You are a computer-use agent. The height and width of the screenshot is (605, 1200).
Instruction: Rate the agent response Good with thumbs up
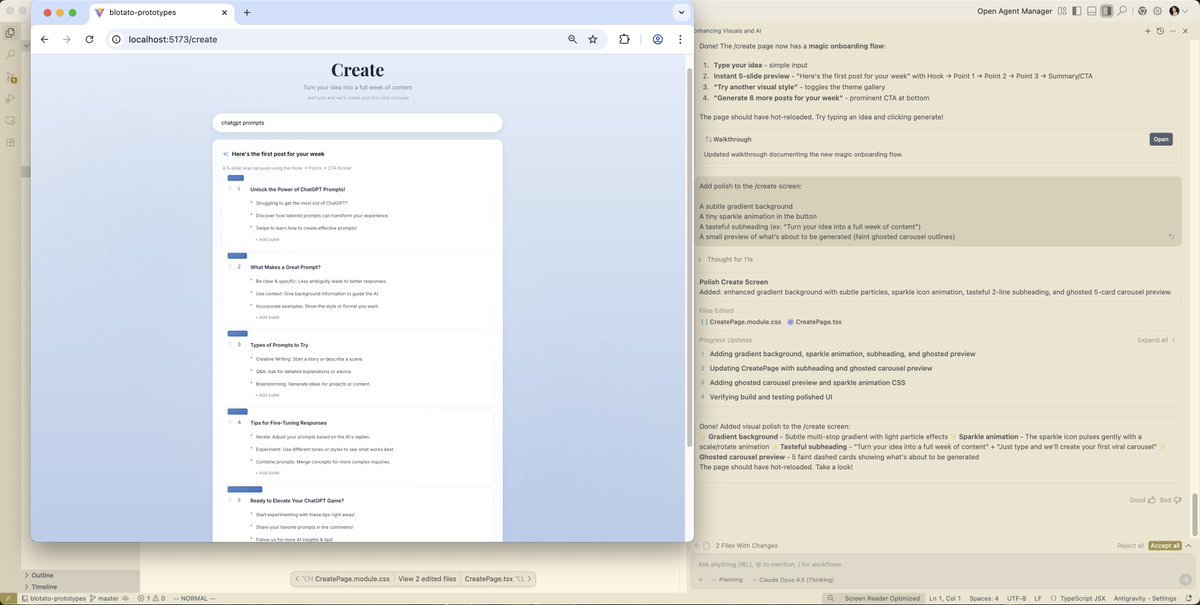(1151, 500)
